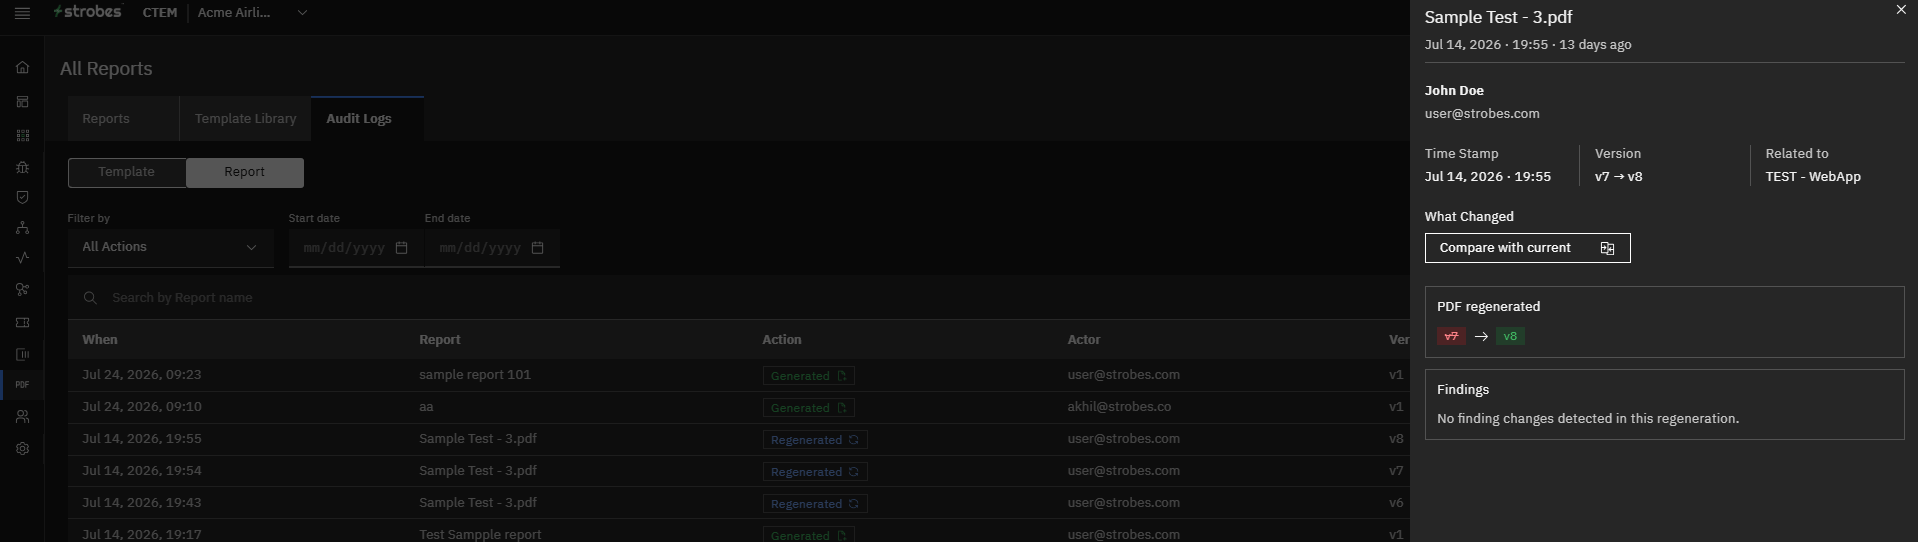Viewport: 1918px width, 542px height.
Task: Click akhil@strobes.co actor cell
Action: point(1119,407)
